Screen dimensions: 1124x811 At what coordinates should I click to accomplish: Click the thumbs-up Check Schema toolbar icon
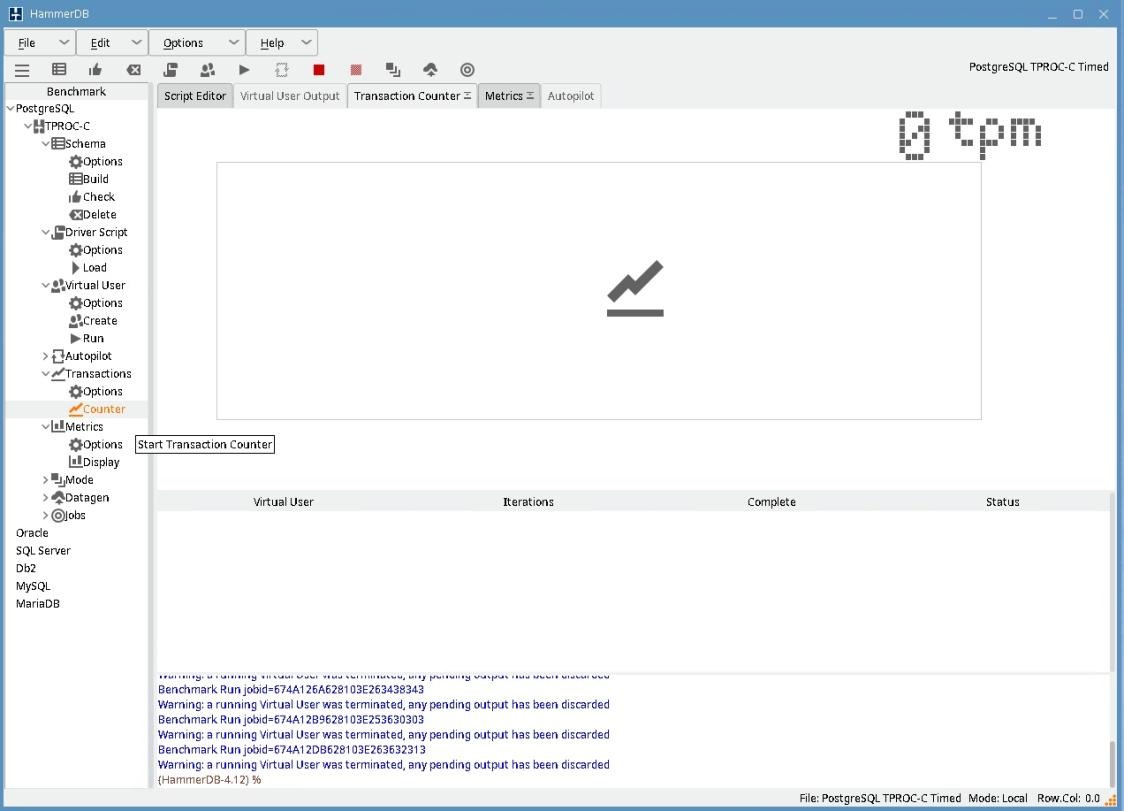click(x=96, y=70)
